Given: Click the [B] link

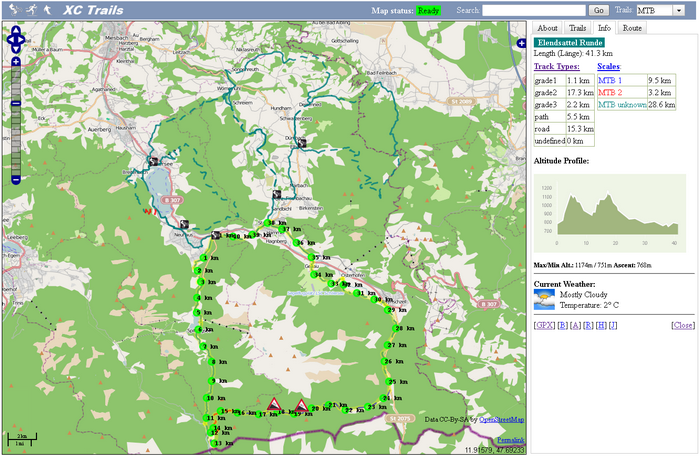Looking at the screenshot, I should [x=562, y=325].
